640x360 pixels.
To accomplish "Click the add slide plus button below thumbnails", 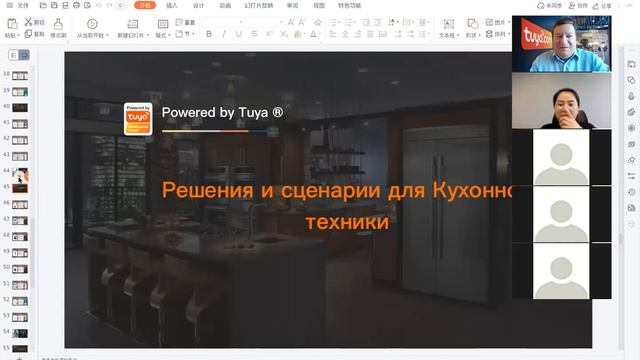I will pos(19,358).
